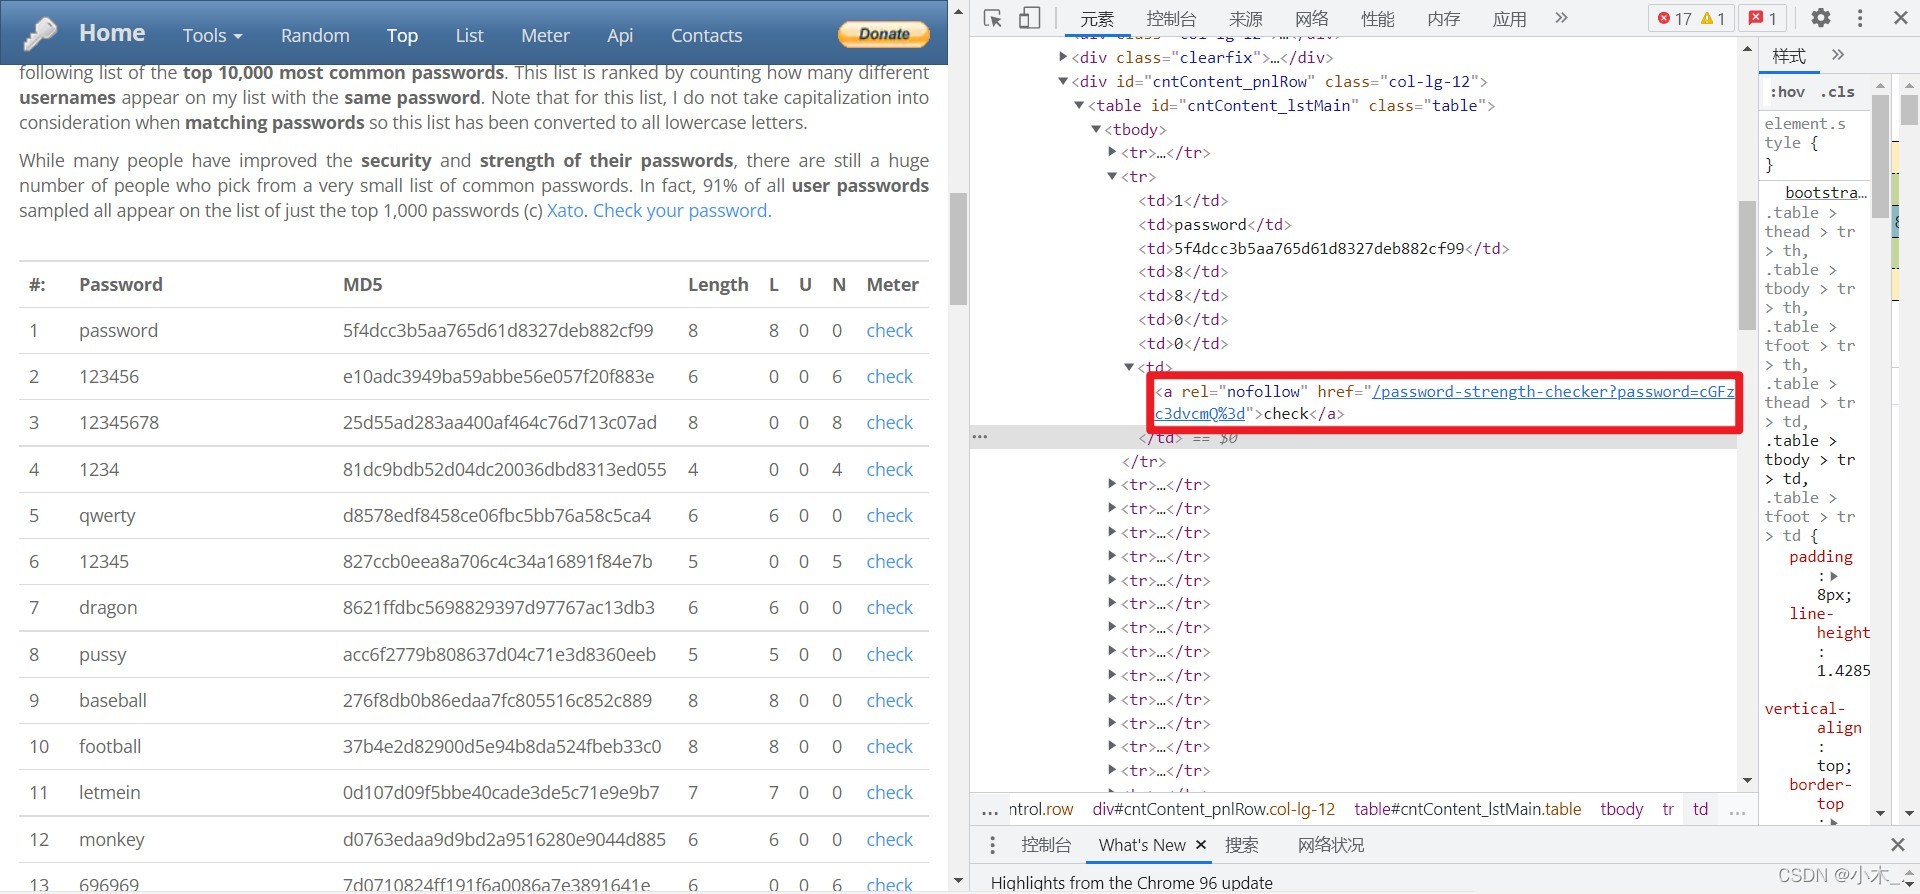
Task: Close the What's New drawer tab
Action: [1201, 845]
